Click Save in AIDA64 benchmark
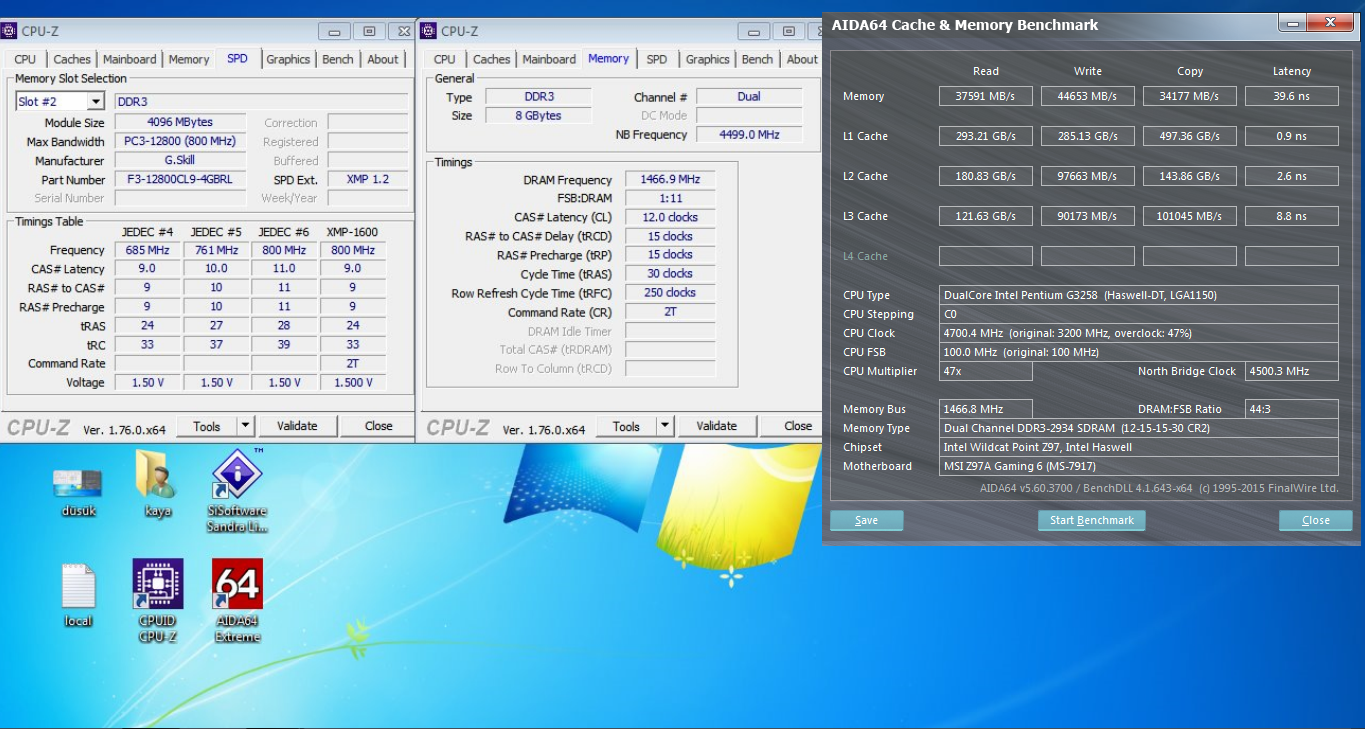Image resolution: width=1365 pixels, height=729 pixels. coord(866,520)
